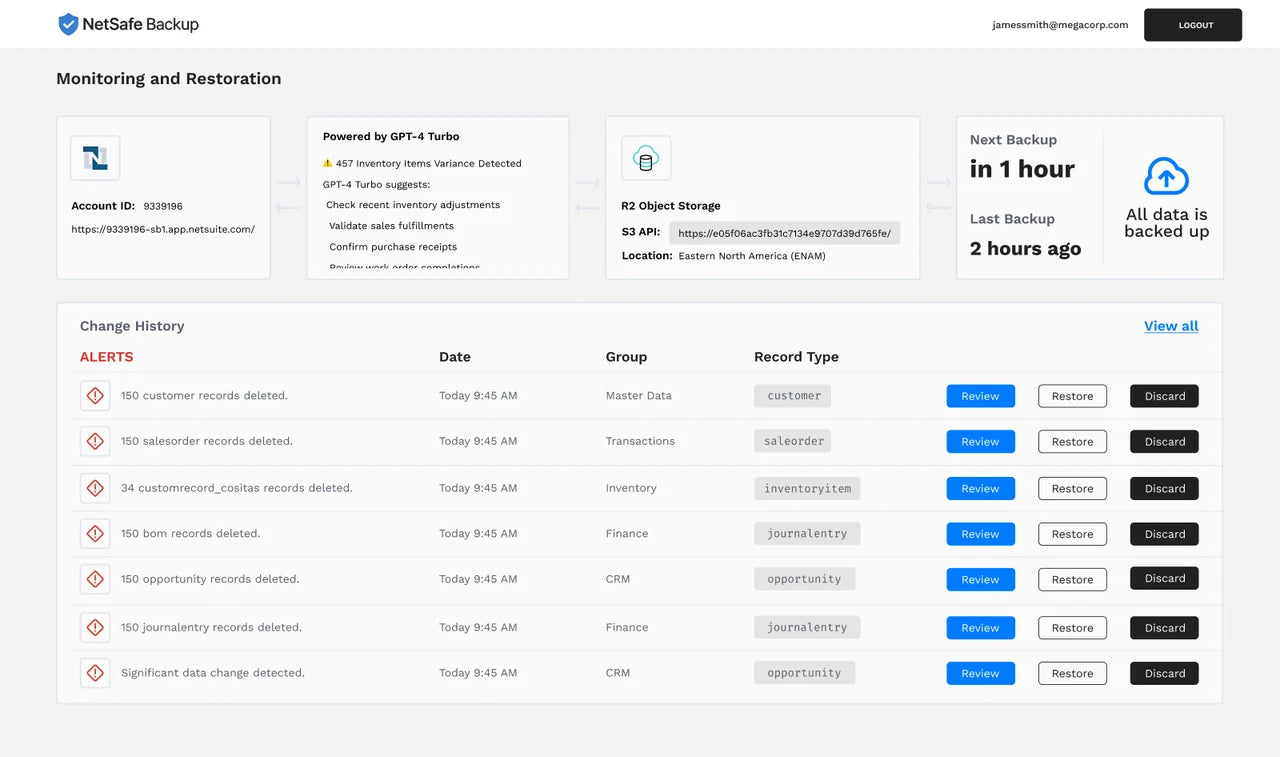
Task: Click the NetSuite account logo icon
Action: [x=95, y=158]
